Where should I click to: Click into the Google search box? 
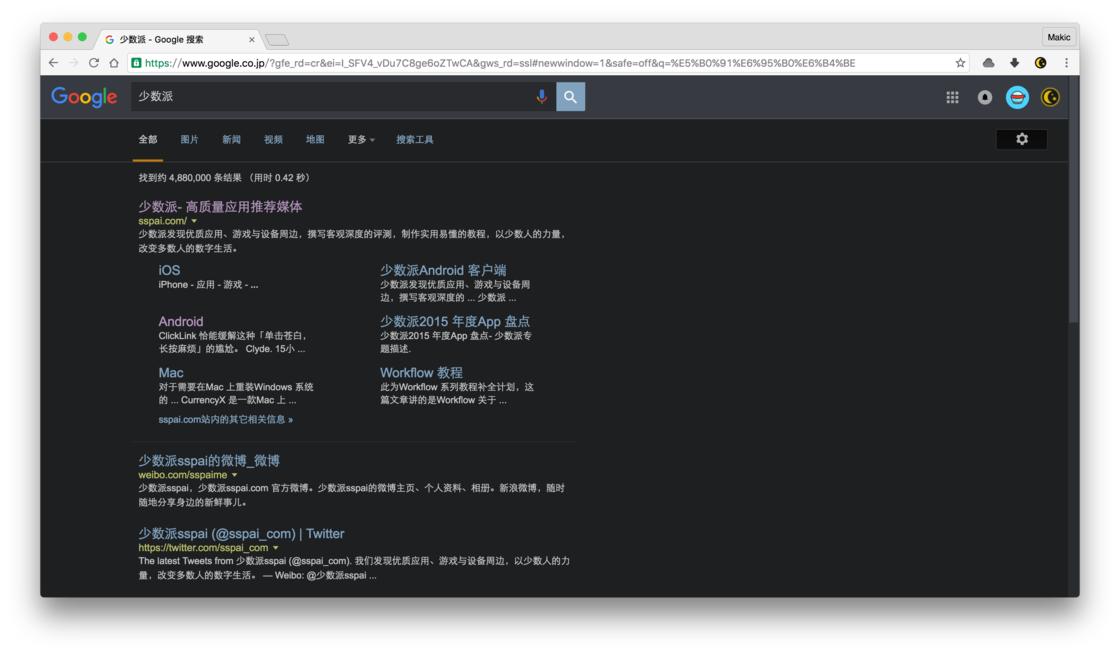click(x=330, y=97)
